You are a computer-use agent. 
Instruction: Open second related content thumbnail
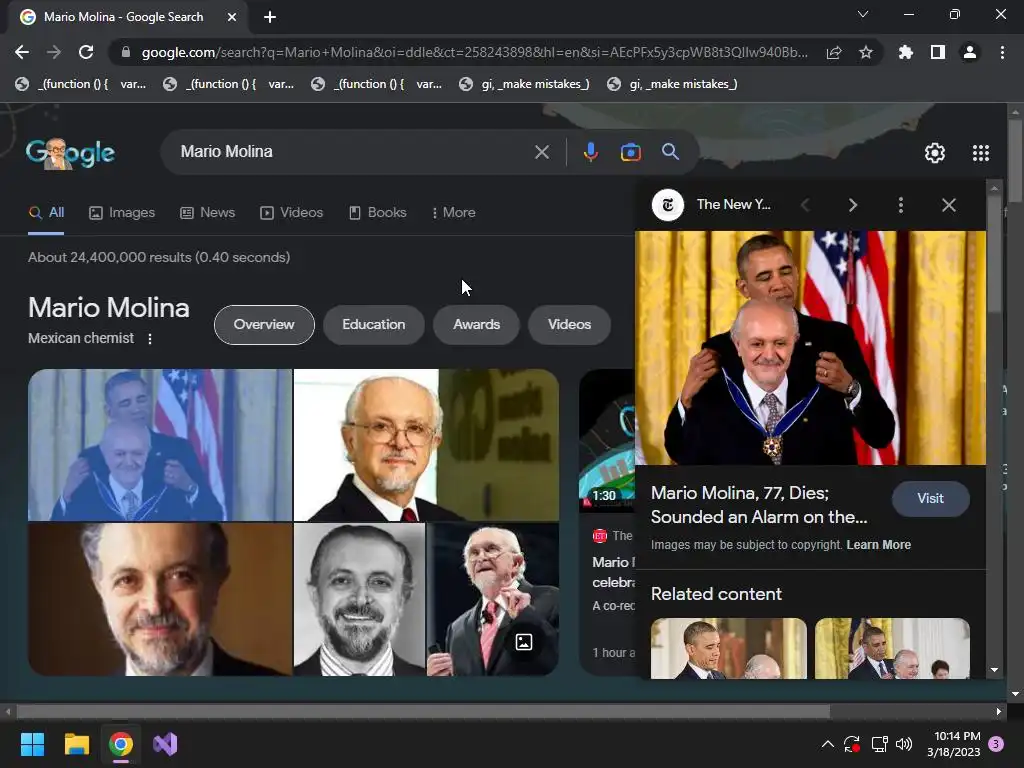[892, 648]
